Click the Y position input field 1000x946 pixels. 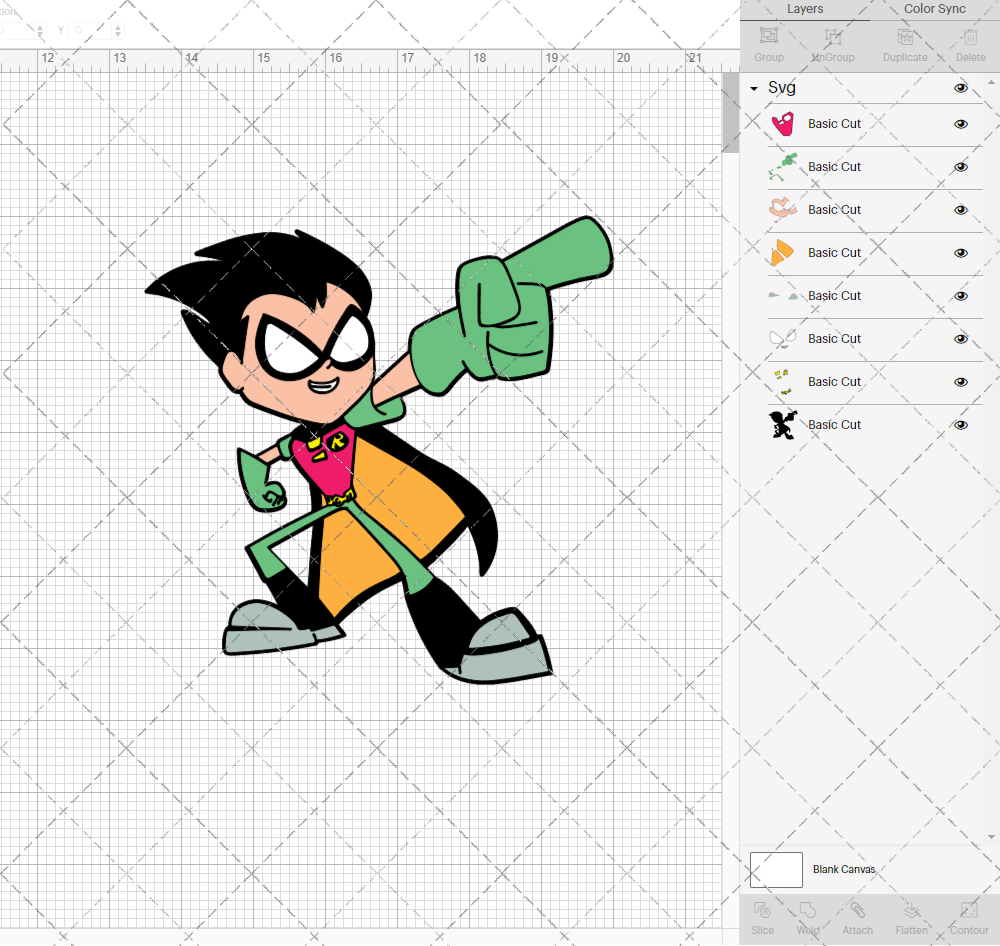(91, 30)
